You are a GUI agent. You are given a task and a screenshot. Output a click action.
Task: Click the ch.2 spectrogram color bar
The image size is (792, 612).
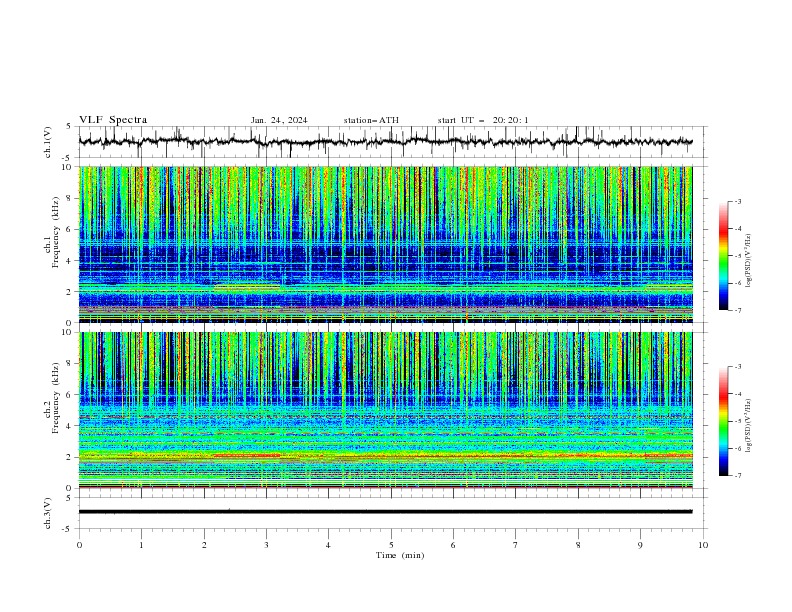pos(723,421)
